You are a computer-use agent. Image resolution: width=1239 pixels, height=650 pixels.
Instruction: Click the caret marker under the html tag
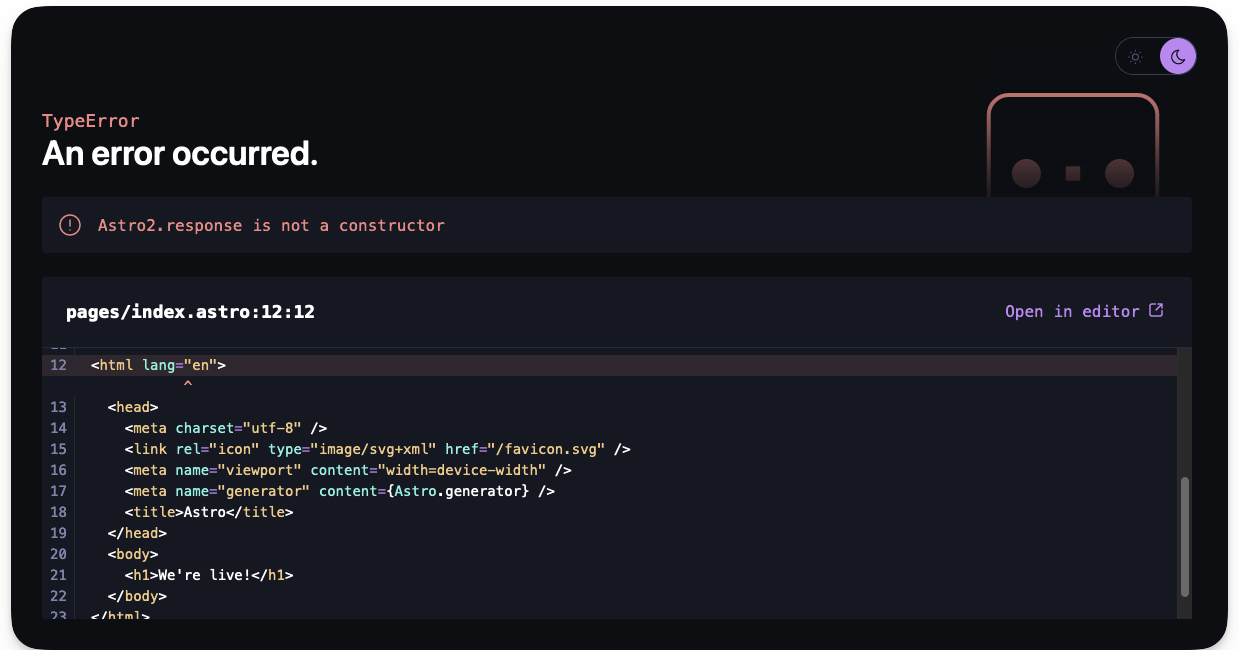(x=186, y=382)
